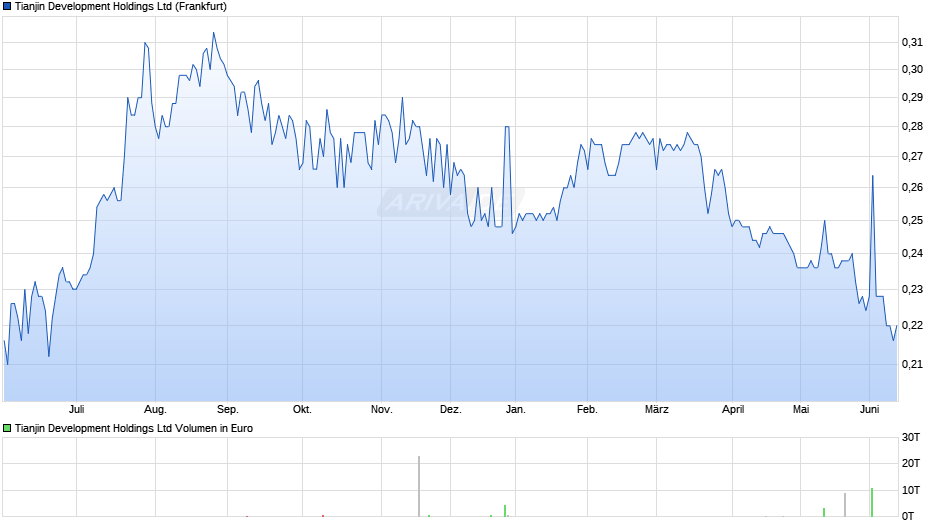This screenshot has height=526, width=940.
Task: Click the chart title 'Tianjin Development Holdings Ltd (Frankfurt)'
Action: click(x=120, y=7)
